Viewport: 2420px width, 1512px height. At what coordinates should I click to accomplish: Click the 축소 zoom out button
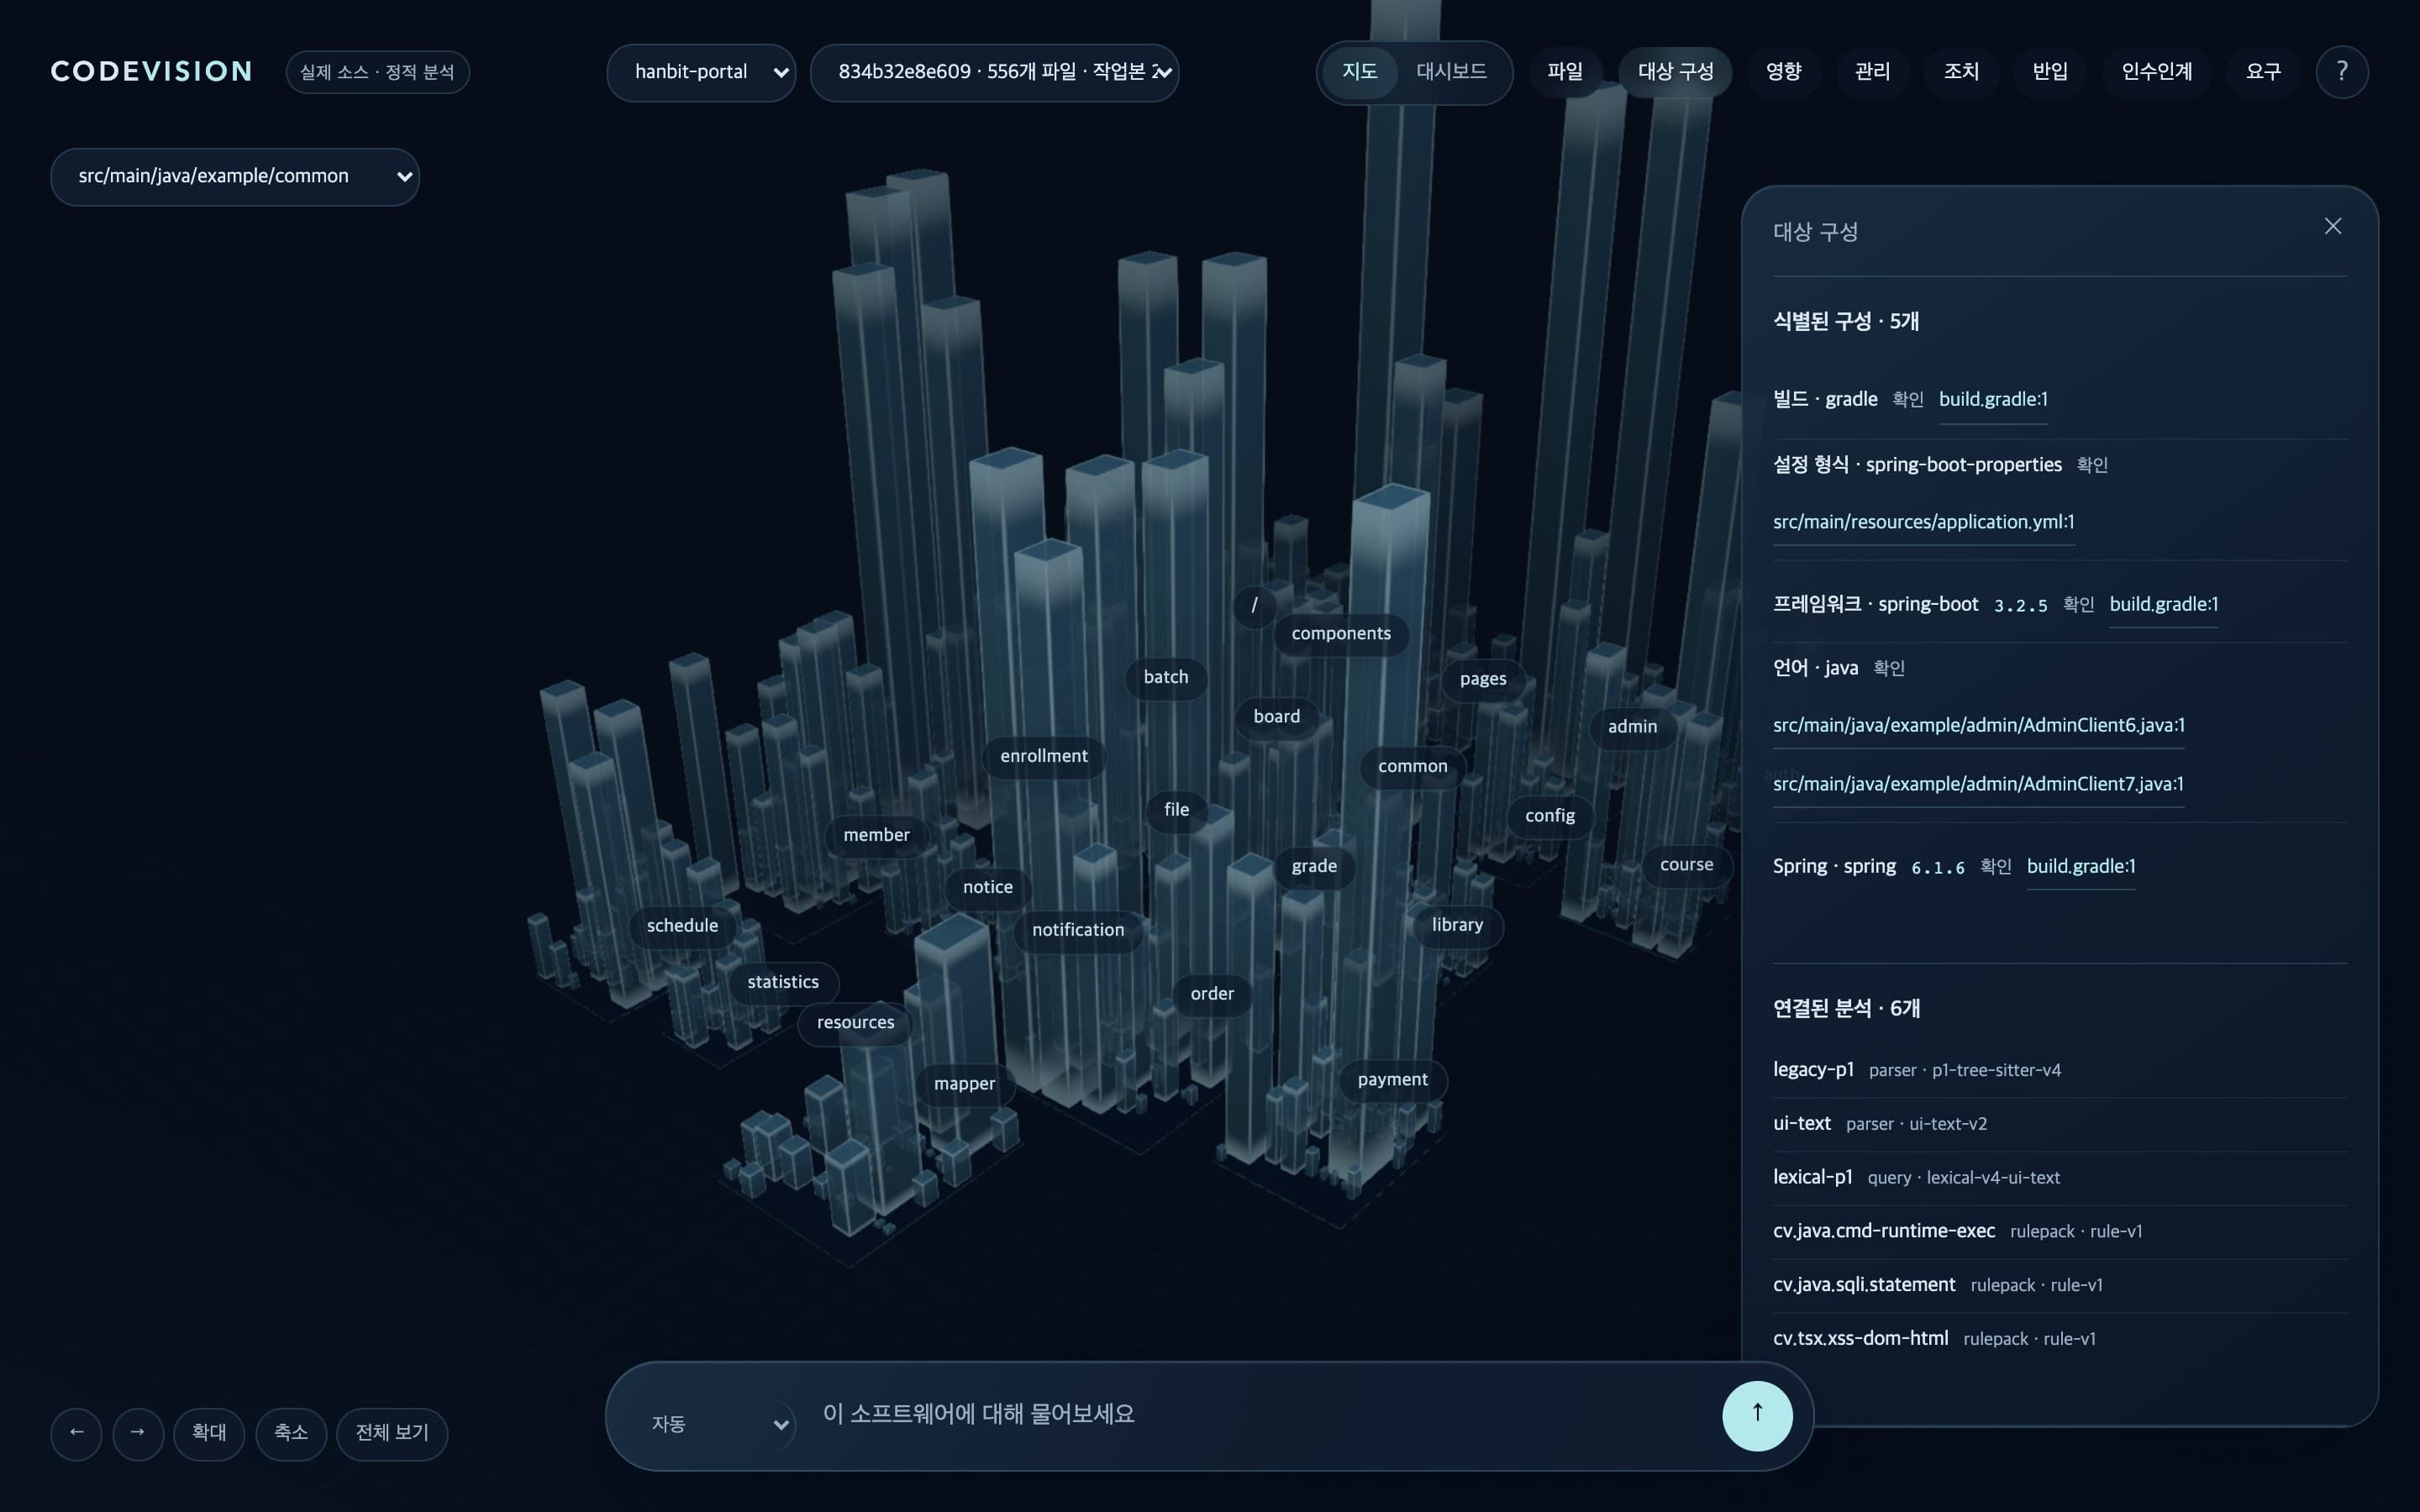pyautogui.click(x=291, y=1433)
